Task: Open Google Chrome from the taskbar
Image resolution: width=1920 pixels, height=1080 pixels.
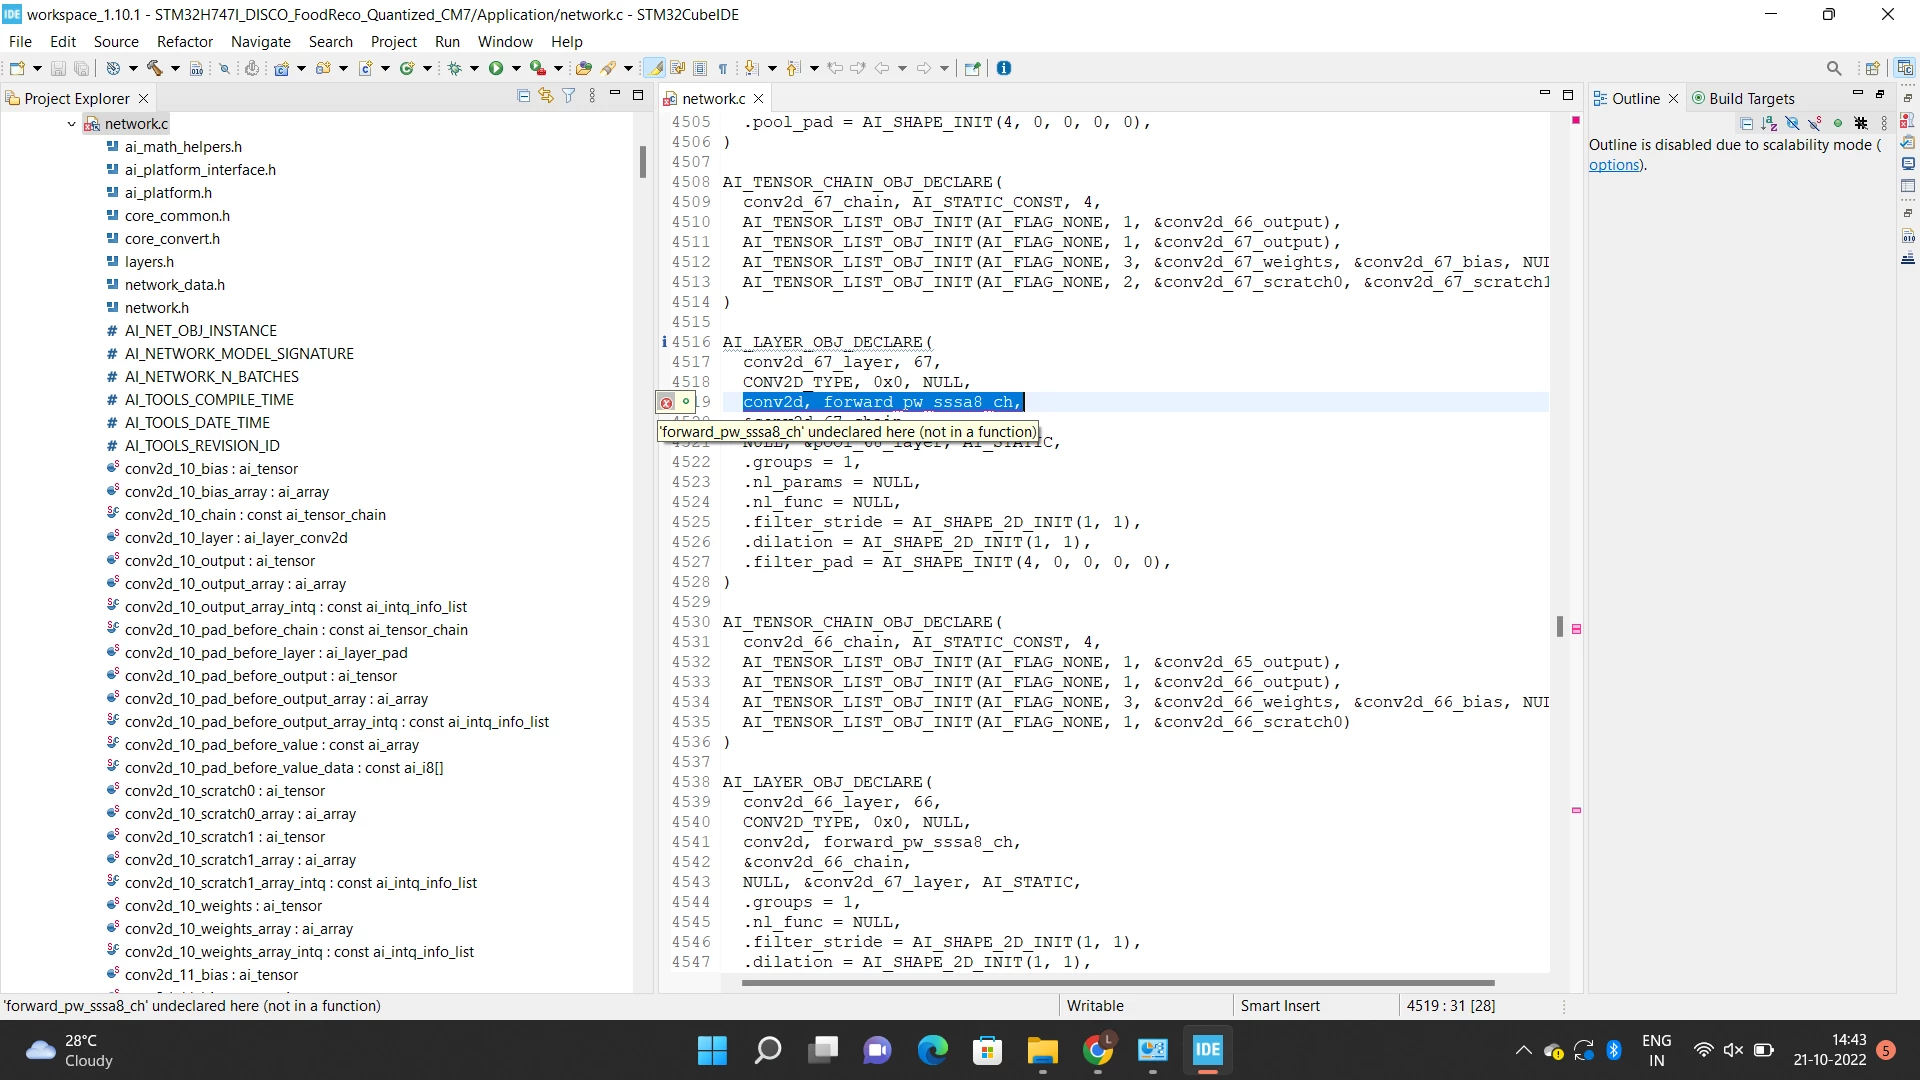Action: (1097, 1050)
